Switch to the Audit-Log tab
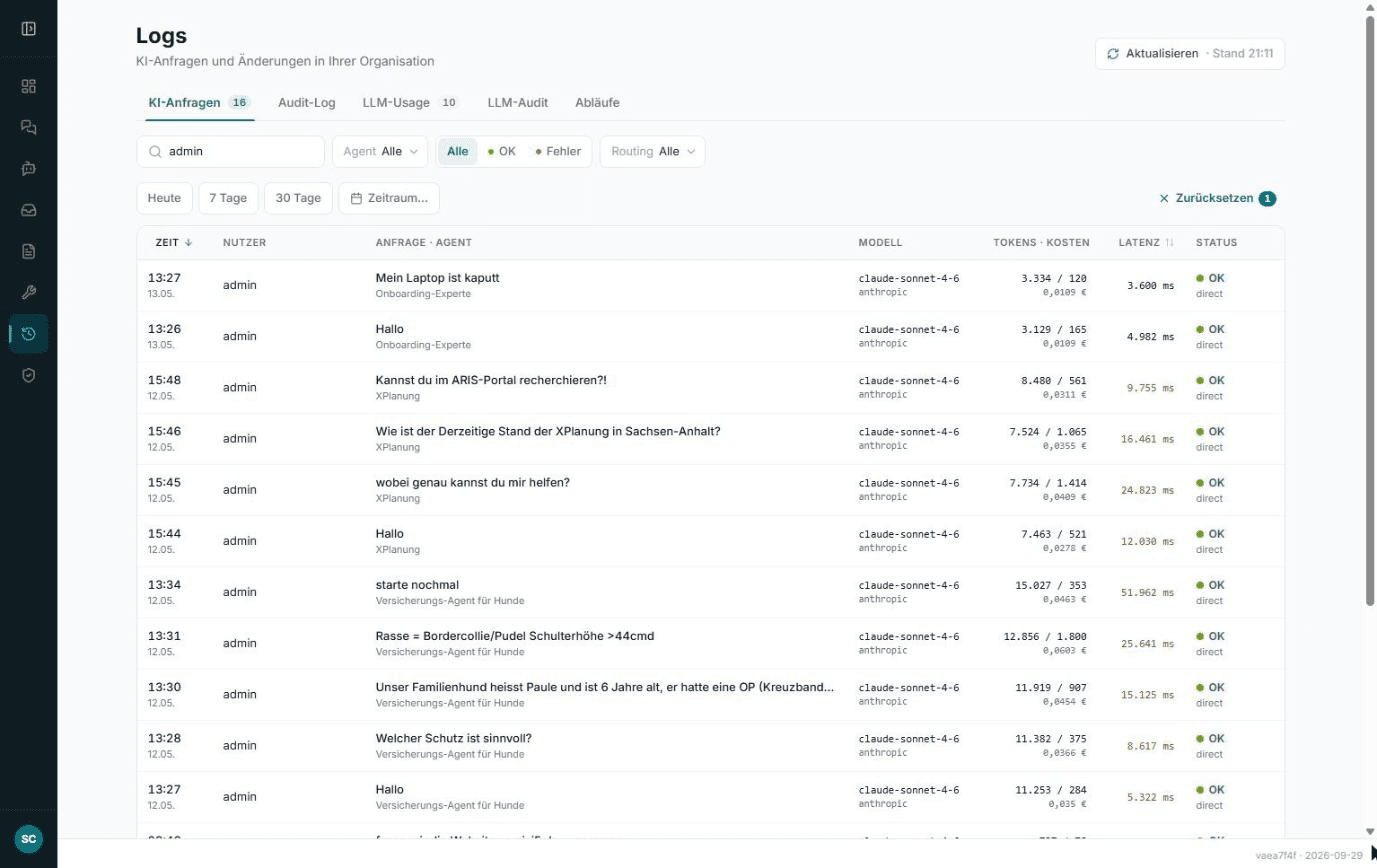 [307, 103]
